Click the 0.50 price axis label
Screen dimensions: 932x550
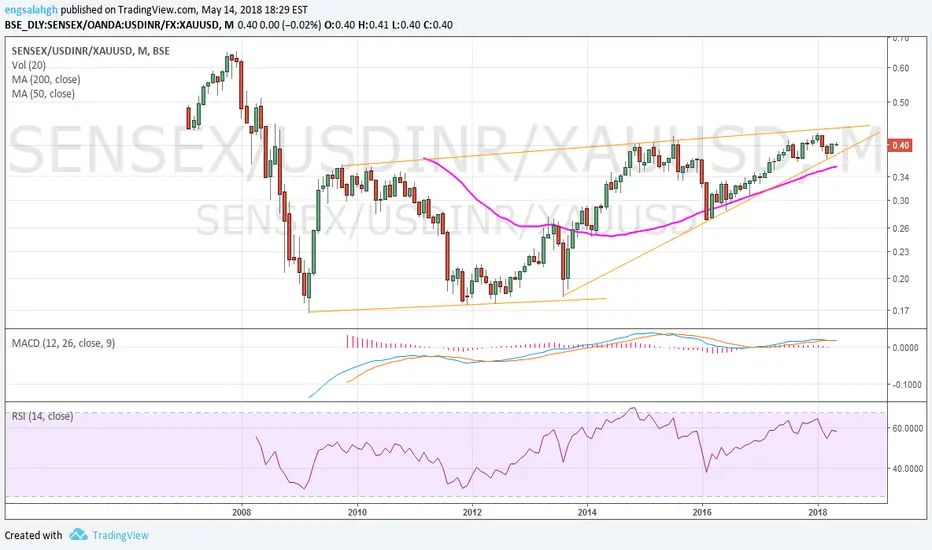pos(901,102)
